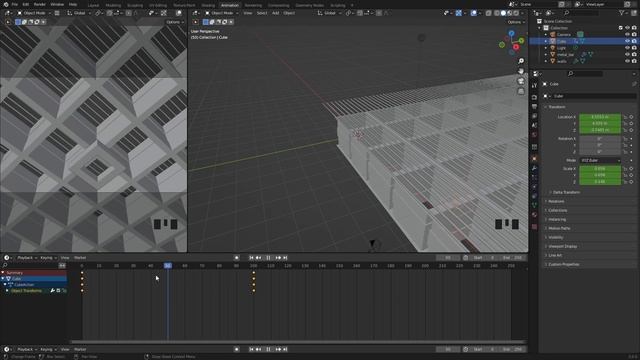The height and width of the screenshot is (360, 640).
Task: Click the outliner filter funnel icon
Action: [622, 13]
